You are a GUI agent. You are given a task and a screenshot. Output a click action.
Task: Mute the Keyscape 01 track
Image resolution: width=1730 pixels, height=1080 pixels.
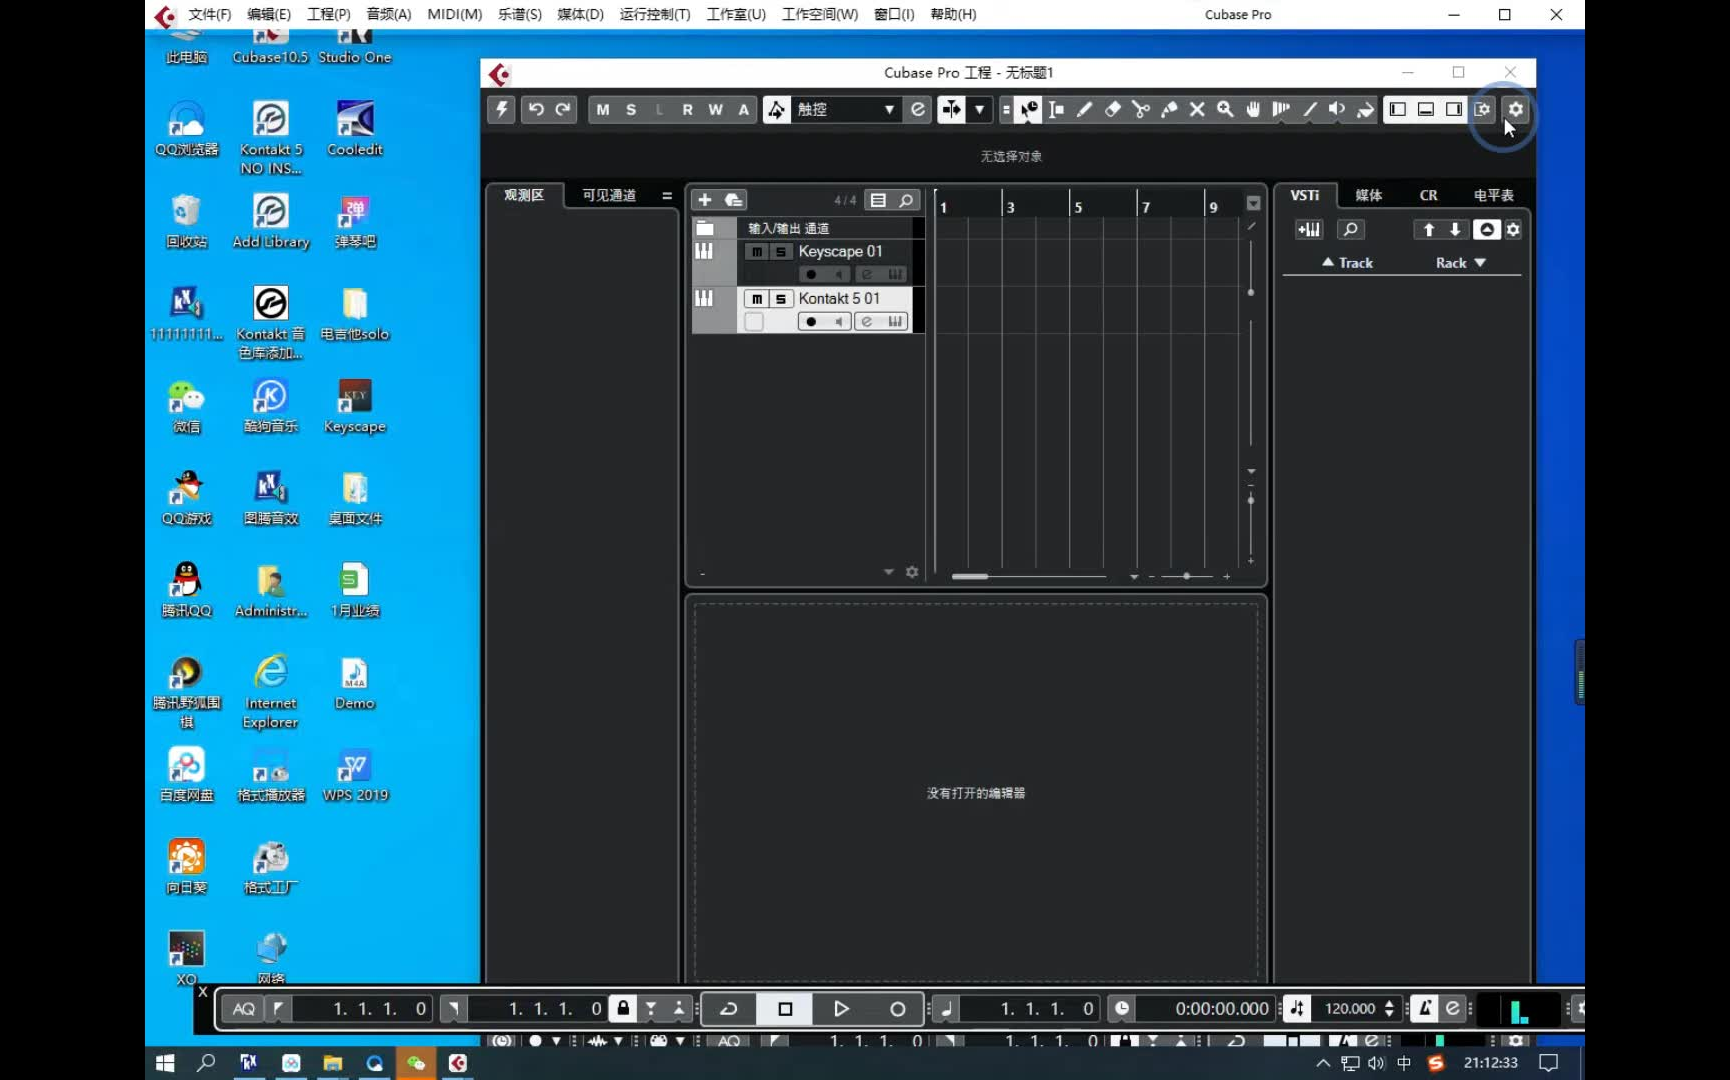[x=757, y=252]
